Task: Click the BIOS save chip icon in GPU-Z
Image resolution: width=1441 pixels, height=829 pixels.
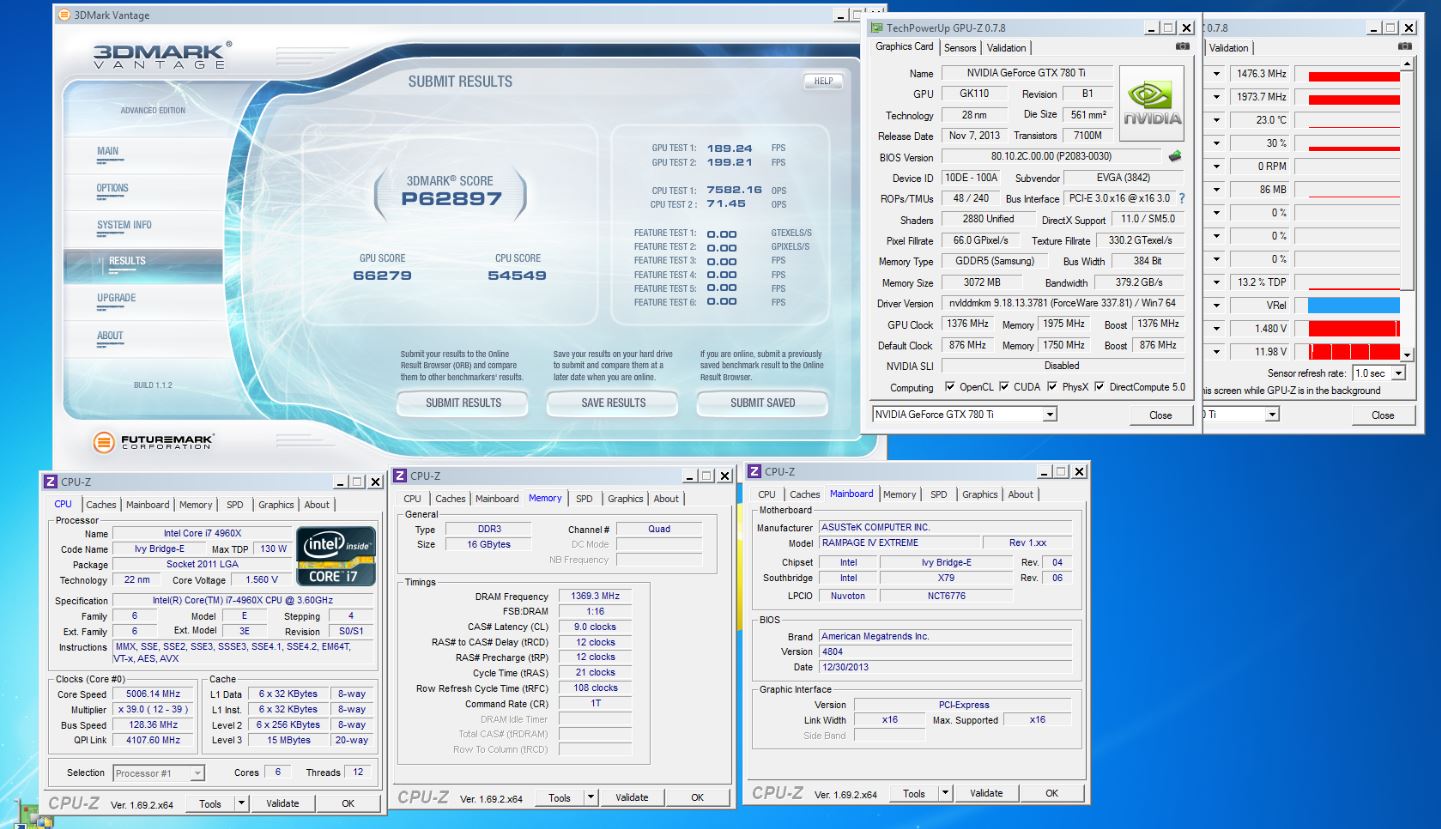Action: (x=1175, y=156)
